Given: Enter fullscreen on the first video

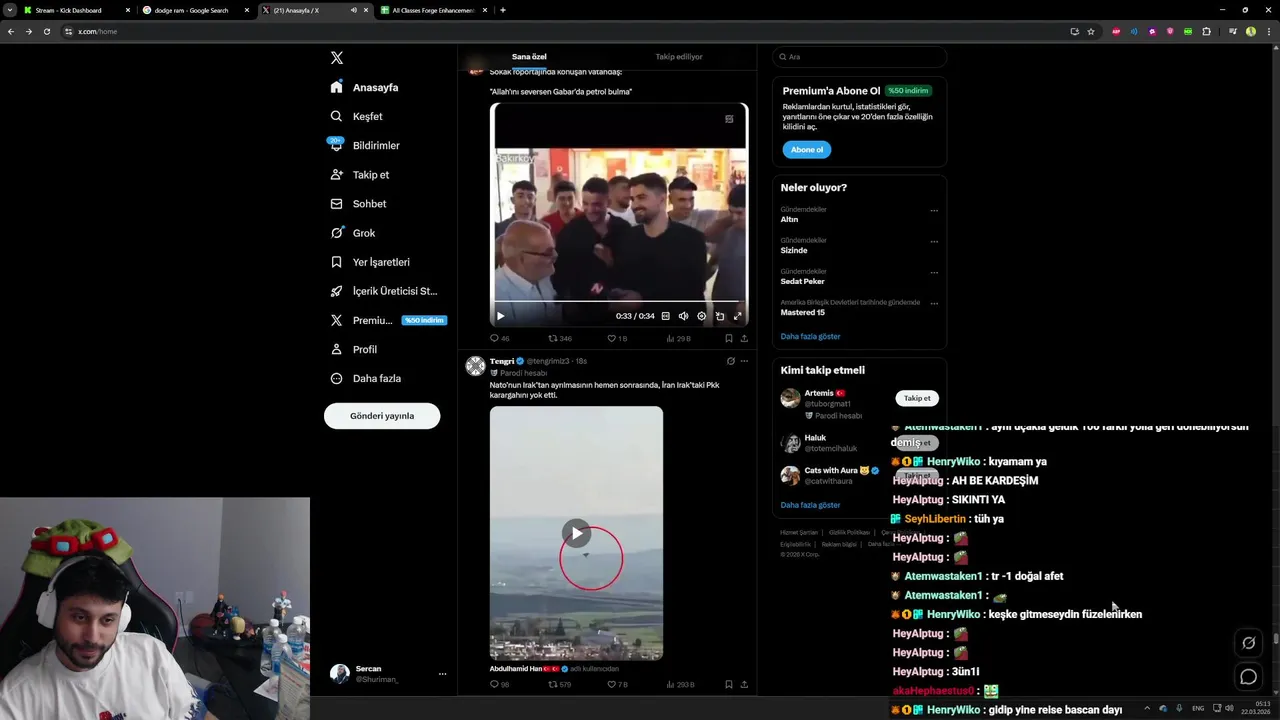Looking at the screenshot, I should 738,316.
